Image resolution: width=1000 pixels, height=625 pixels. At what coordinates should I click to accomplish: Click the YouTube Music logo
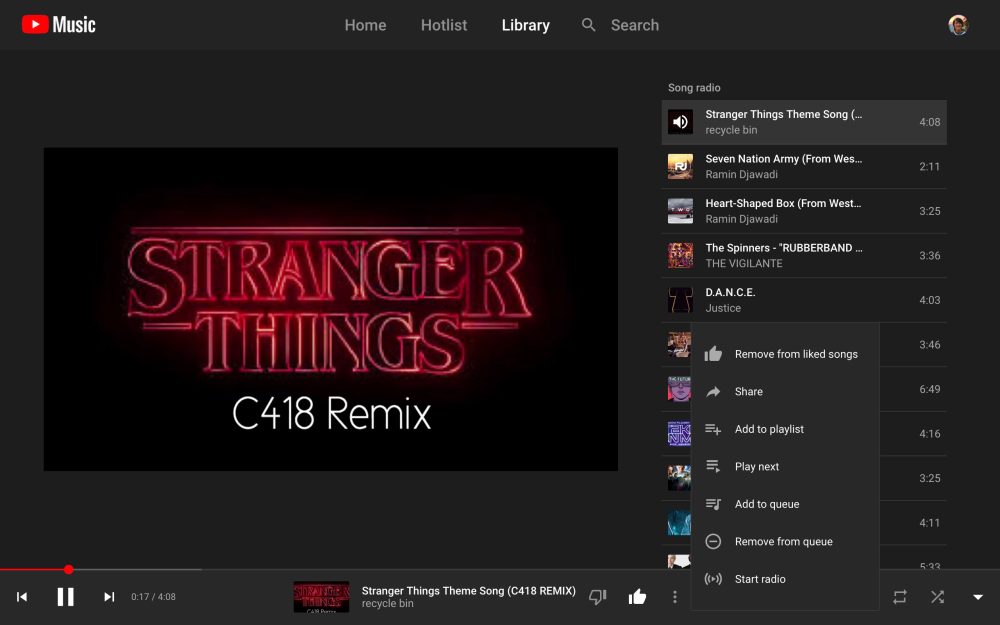pyautogui.click(x=58, y=25)
